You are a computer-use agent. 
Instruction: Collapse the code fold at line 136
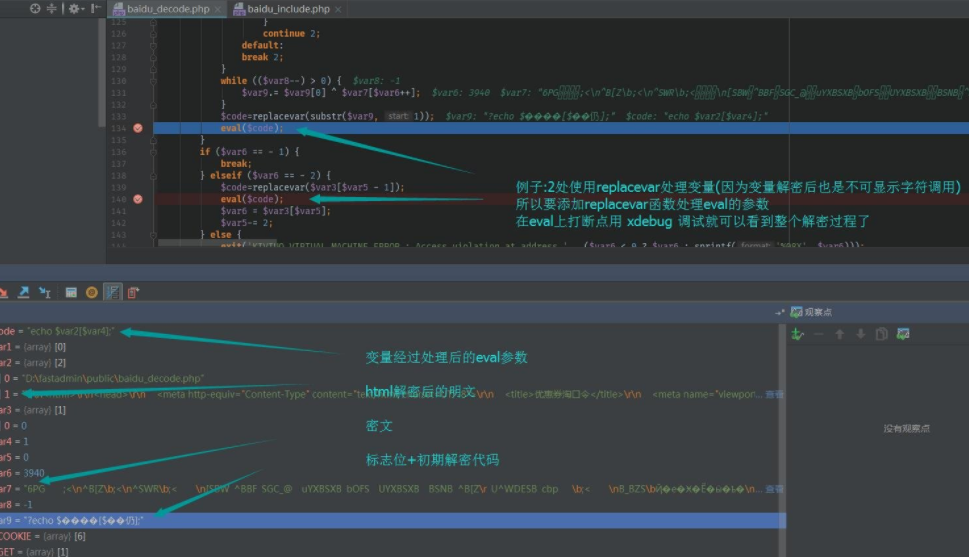coord(153,151)
